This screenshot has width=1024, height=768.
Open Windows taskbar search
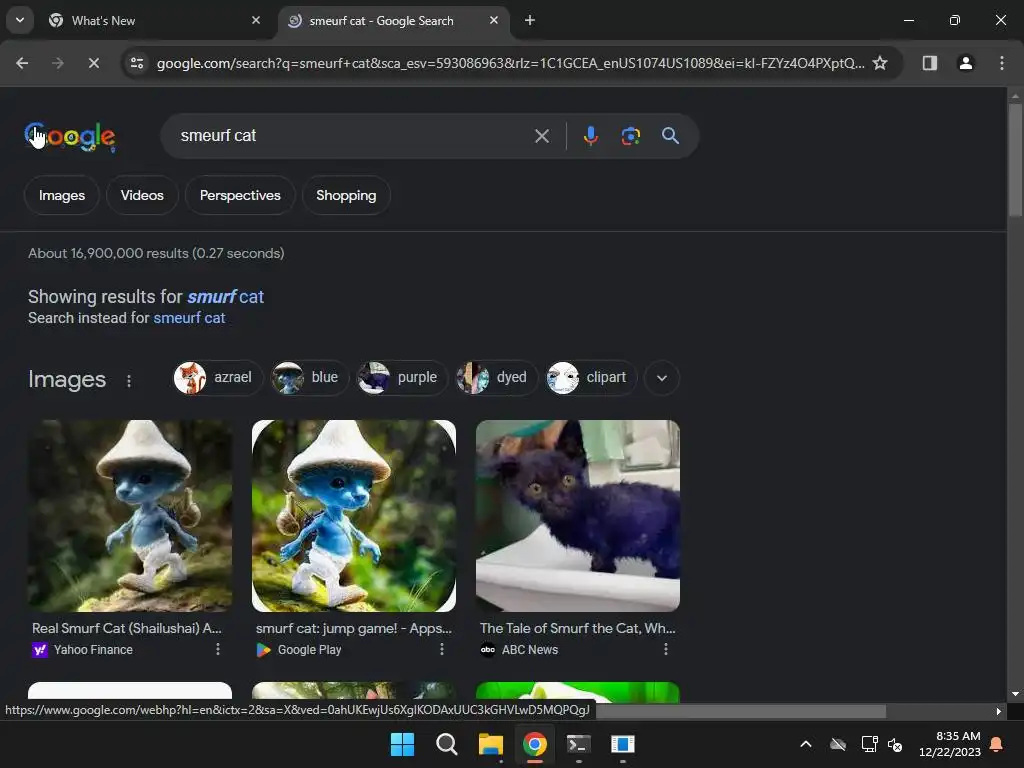(447, 744)
